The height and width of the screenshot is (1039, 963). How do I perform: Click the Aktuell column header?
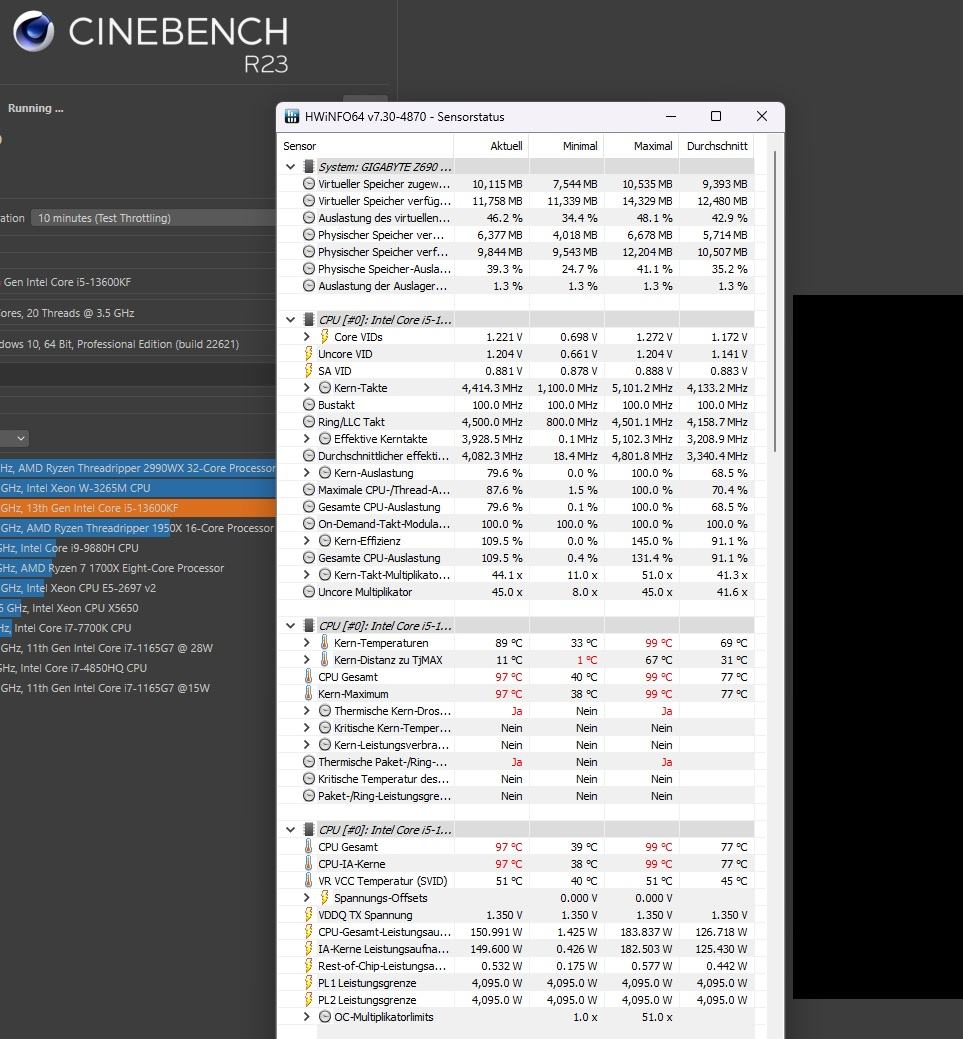(x=491, y=146)
